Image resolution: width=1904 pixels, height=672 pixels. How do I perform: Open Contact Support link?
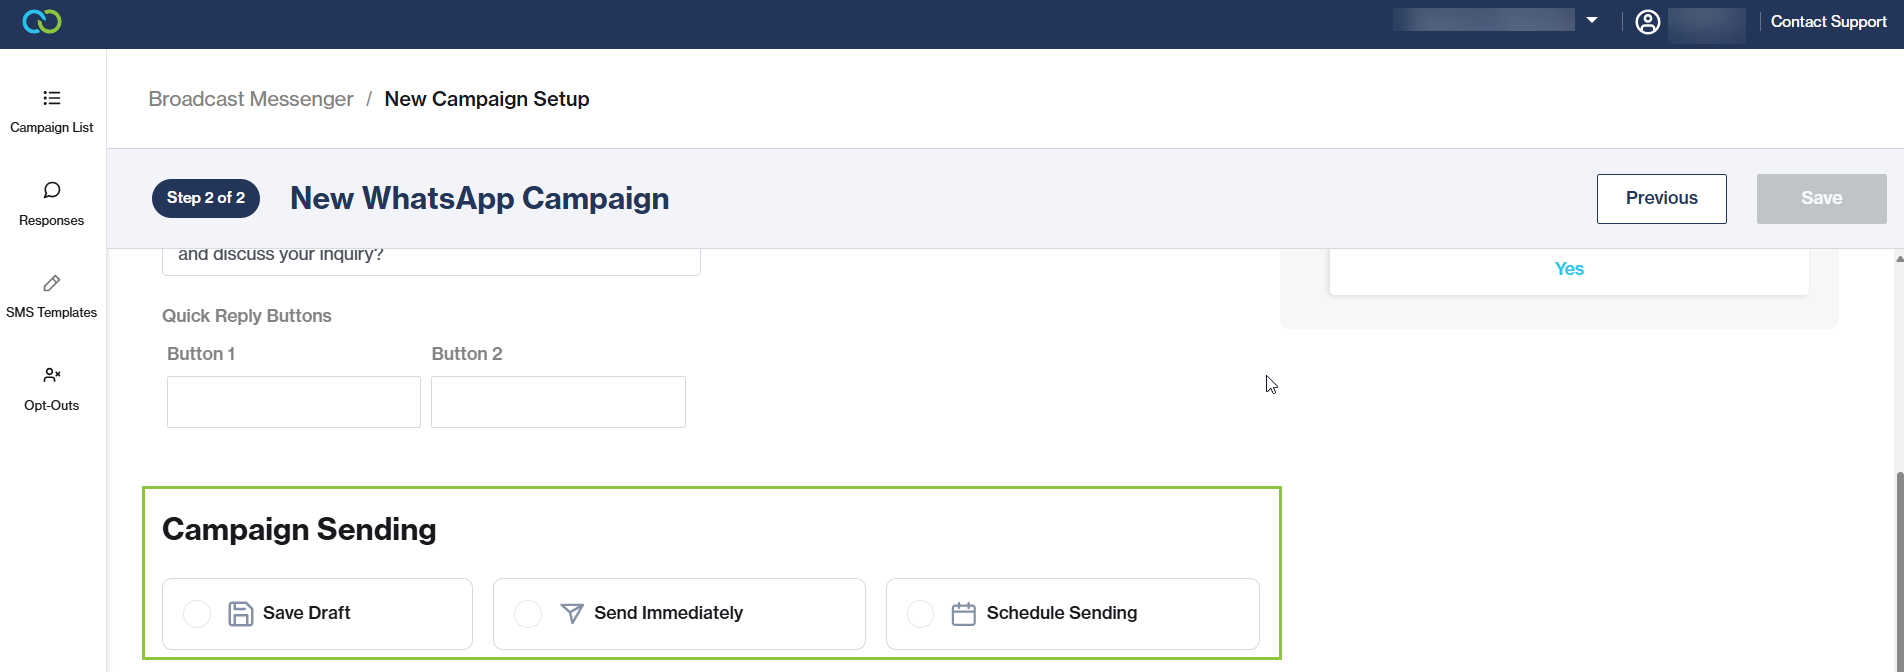[x=1829, y=22]
